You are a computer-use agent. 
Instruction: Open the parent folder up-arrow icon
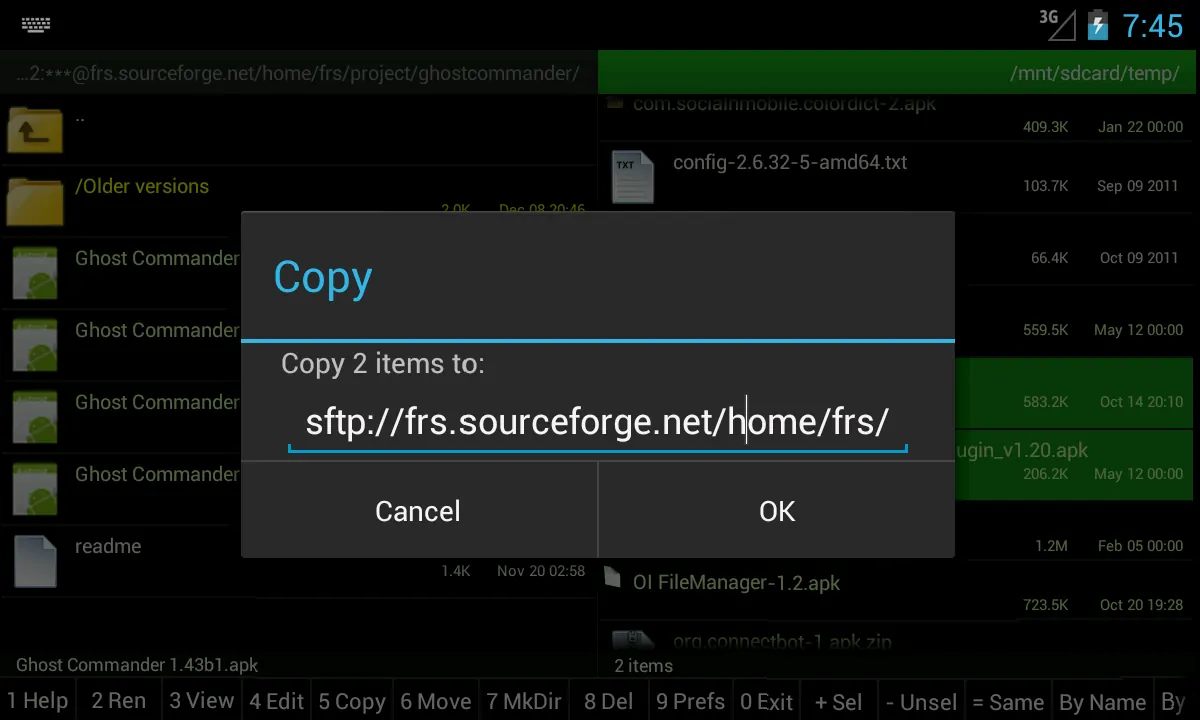[x=35, y=129]
